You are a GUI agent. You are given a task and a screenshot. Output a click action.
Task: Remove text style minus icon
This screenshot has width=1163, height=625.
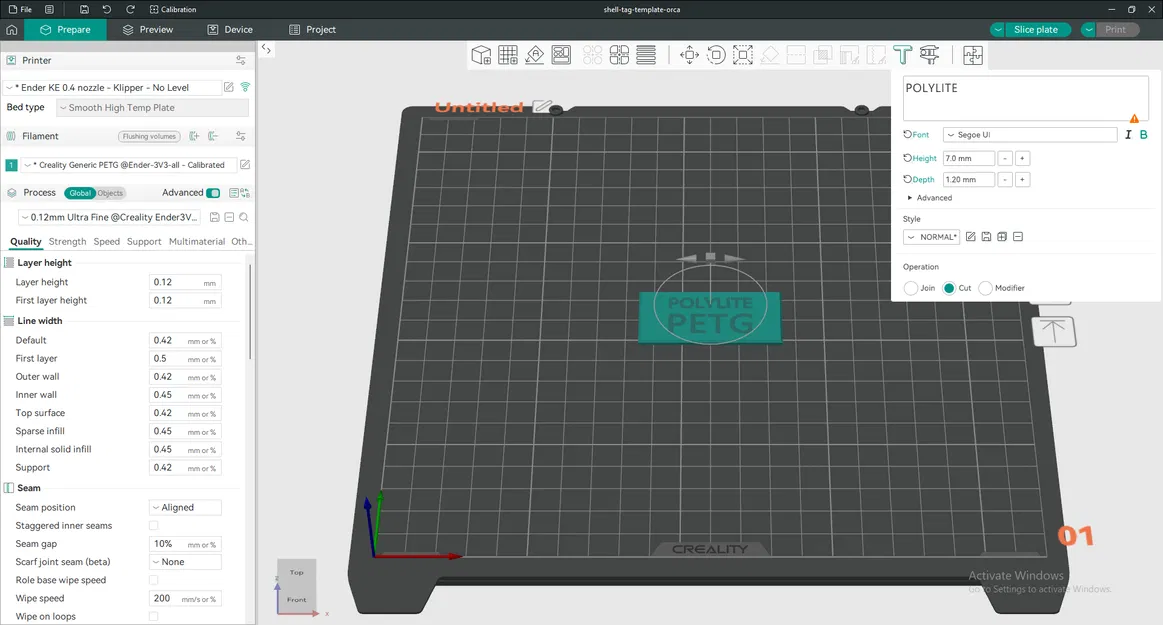1018,237
